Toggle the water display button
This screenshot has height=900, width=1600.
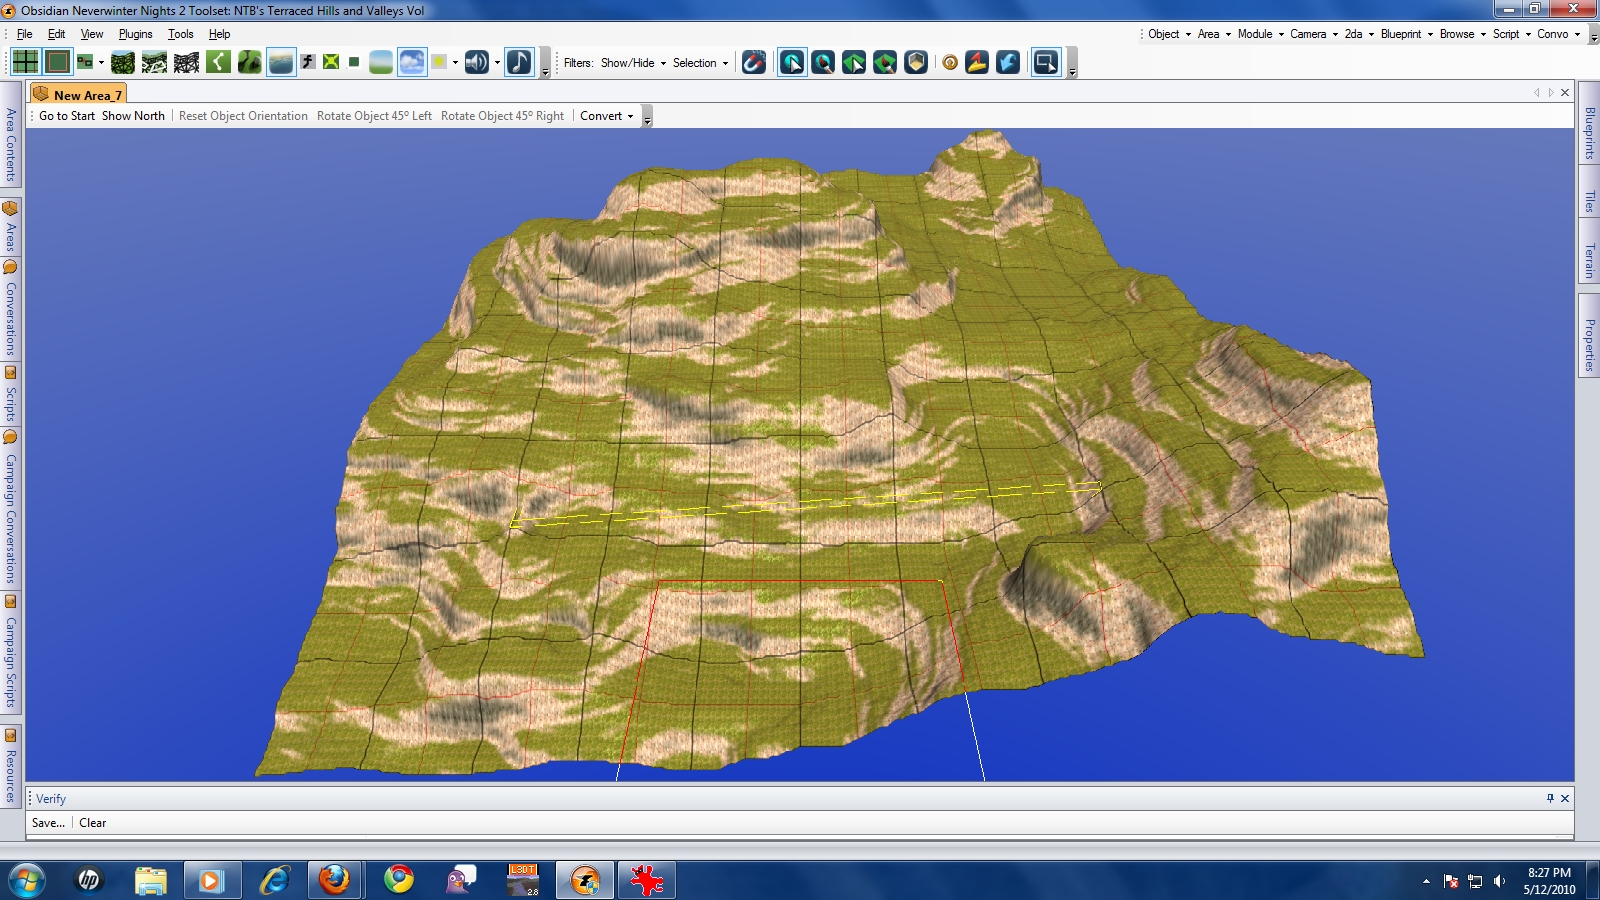pyautogui.click(x=282, y=62)
